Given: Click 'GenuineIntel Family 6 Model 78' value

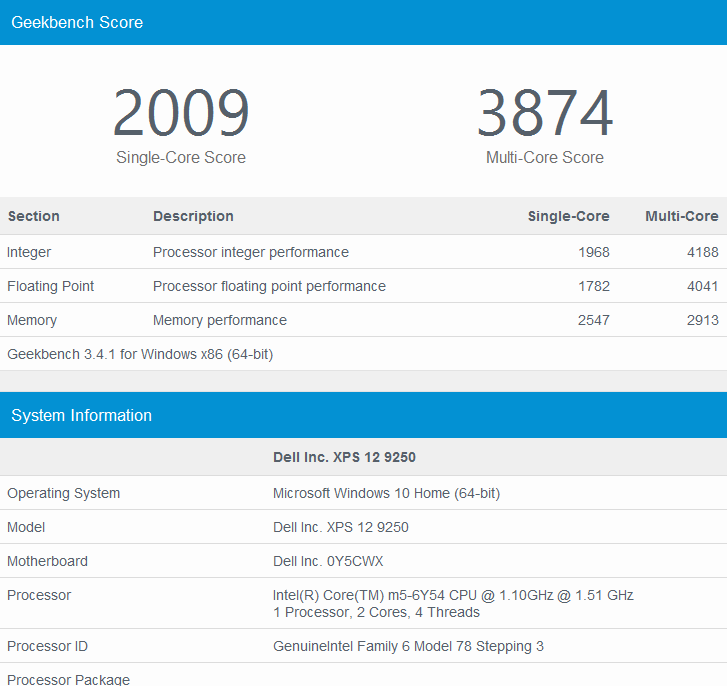Looking at the screenshot, I should 408,646.
